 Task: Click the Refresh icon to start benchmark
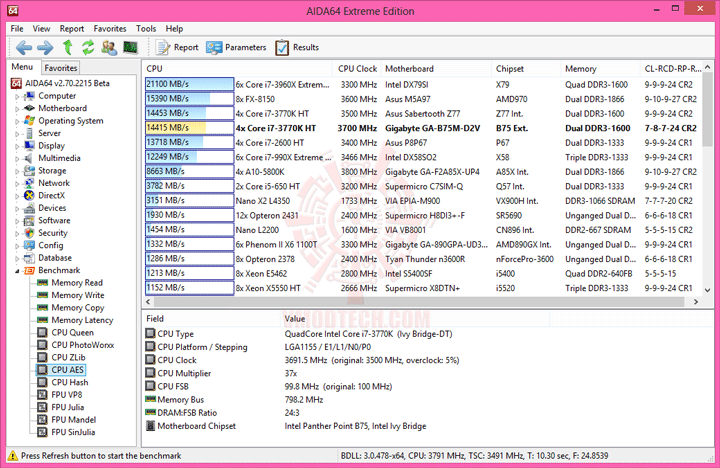(x=88, y=47)
